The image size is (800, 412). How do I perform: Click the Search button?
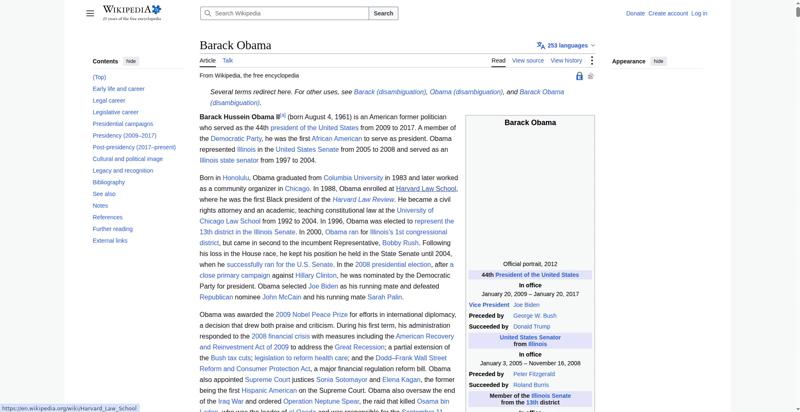383,13
